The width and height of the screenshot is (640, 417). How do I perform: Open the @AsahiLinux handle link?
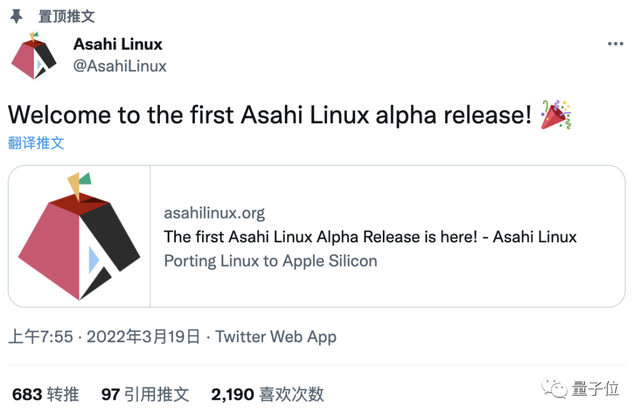[120, 66]
